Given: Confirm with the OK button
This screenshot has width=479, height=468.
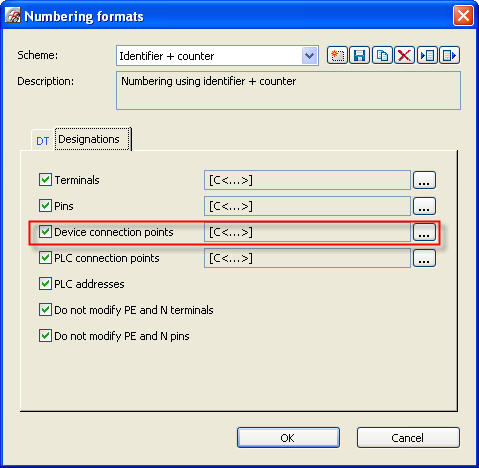Looking at the screenshot, I should [288, 438].
